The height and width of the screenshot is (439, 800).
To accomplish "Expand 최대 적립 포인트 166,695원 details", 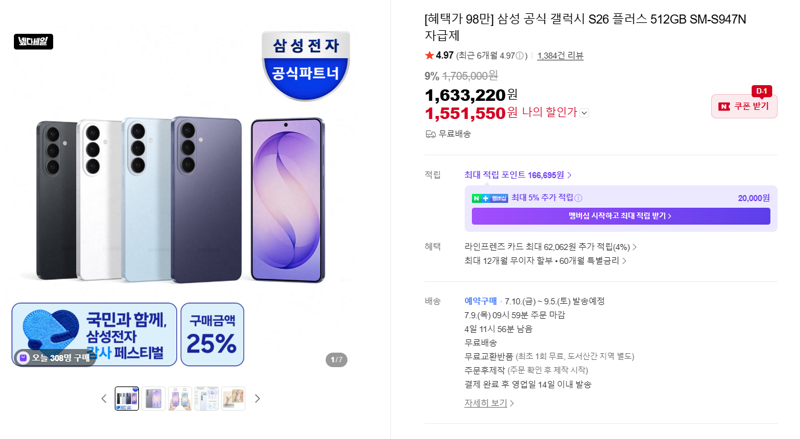I will point(517,175).
